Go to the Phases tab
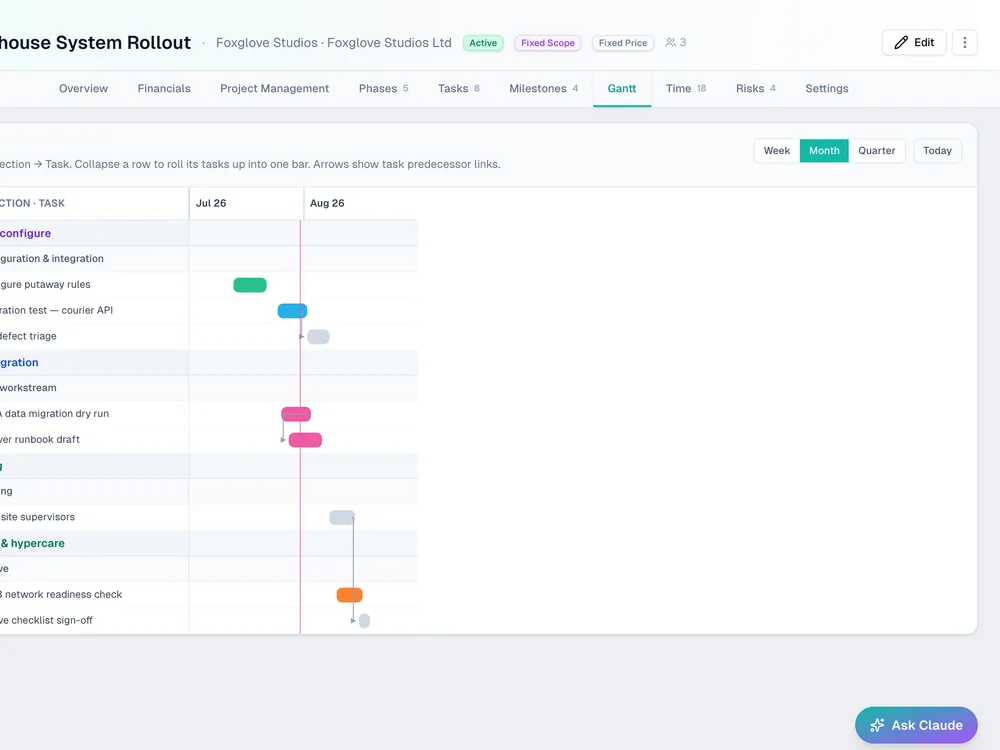The height and width of the screenshot is (750, 1000). (x=383, y=89)
